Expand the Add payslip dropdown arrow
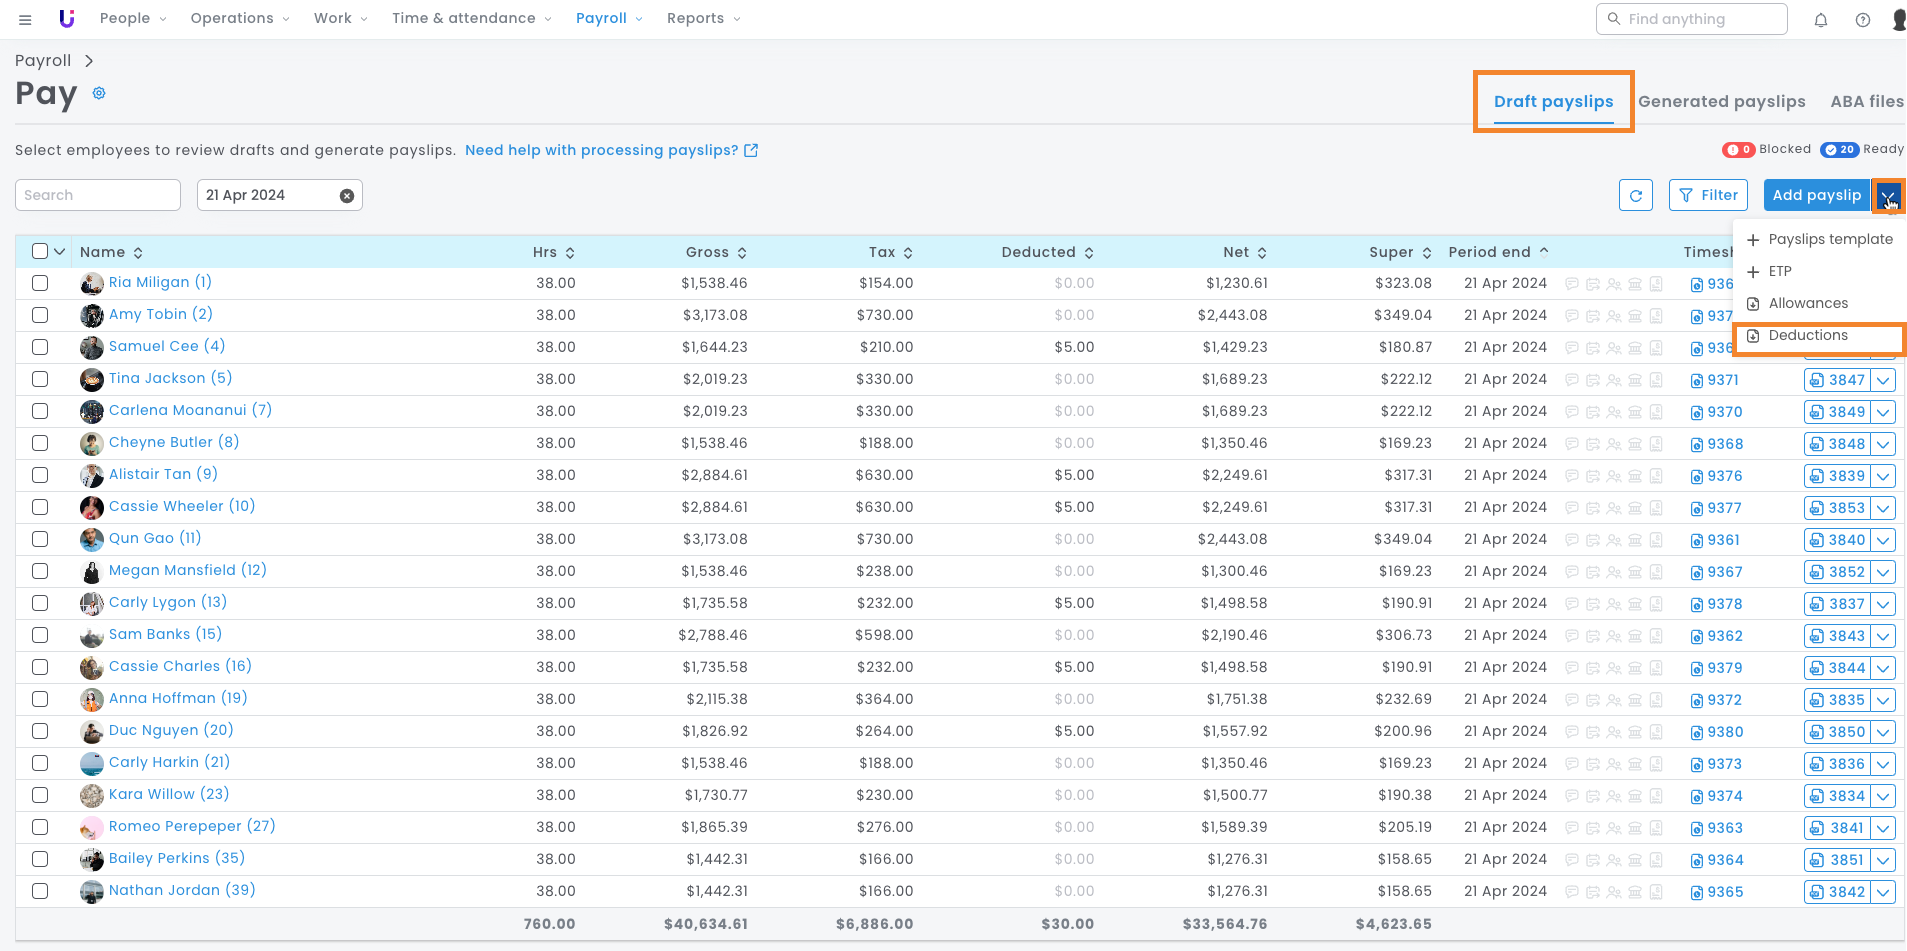This screenshot has height=951, width=1907. [1887, 196]
